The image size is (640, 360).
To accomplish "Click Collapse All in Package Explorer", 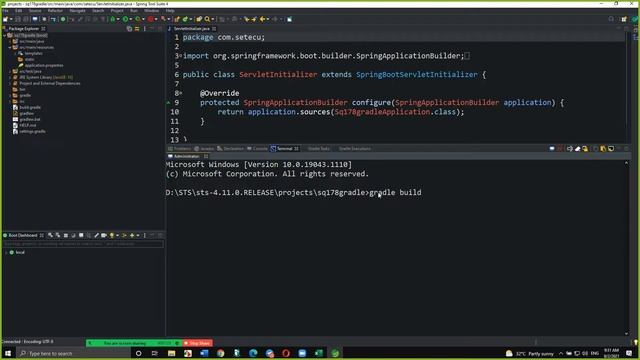I will 129,29.
